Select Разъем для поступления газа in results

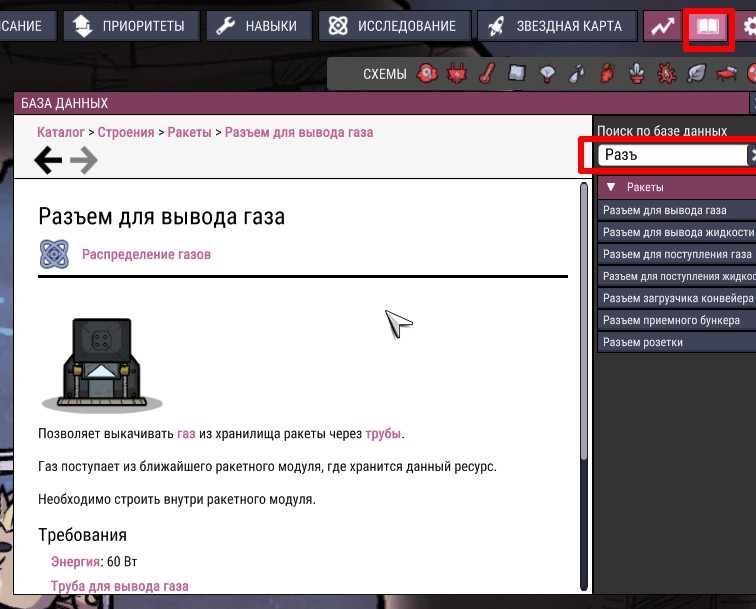677,254
